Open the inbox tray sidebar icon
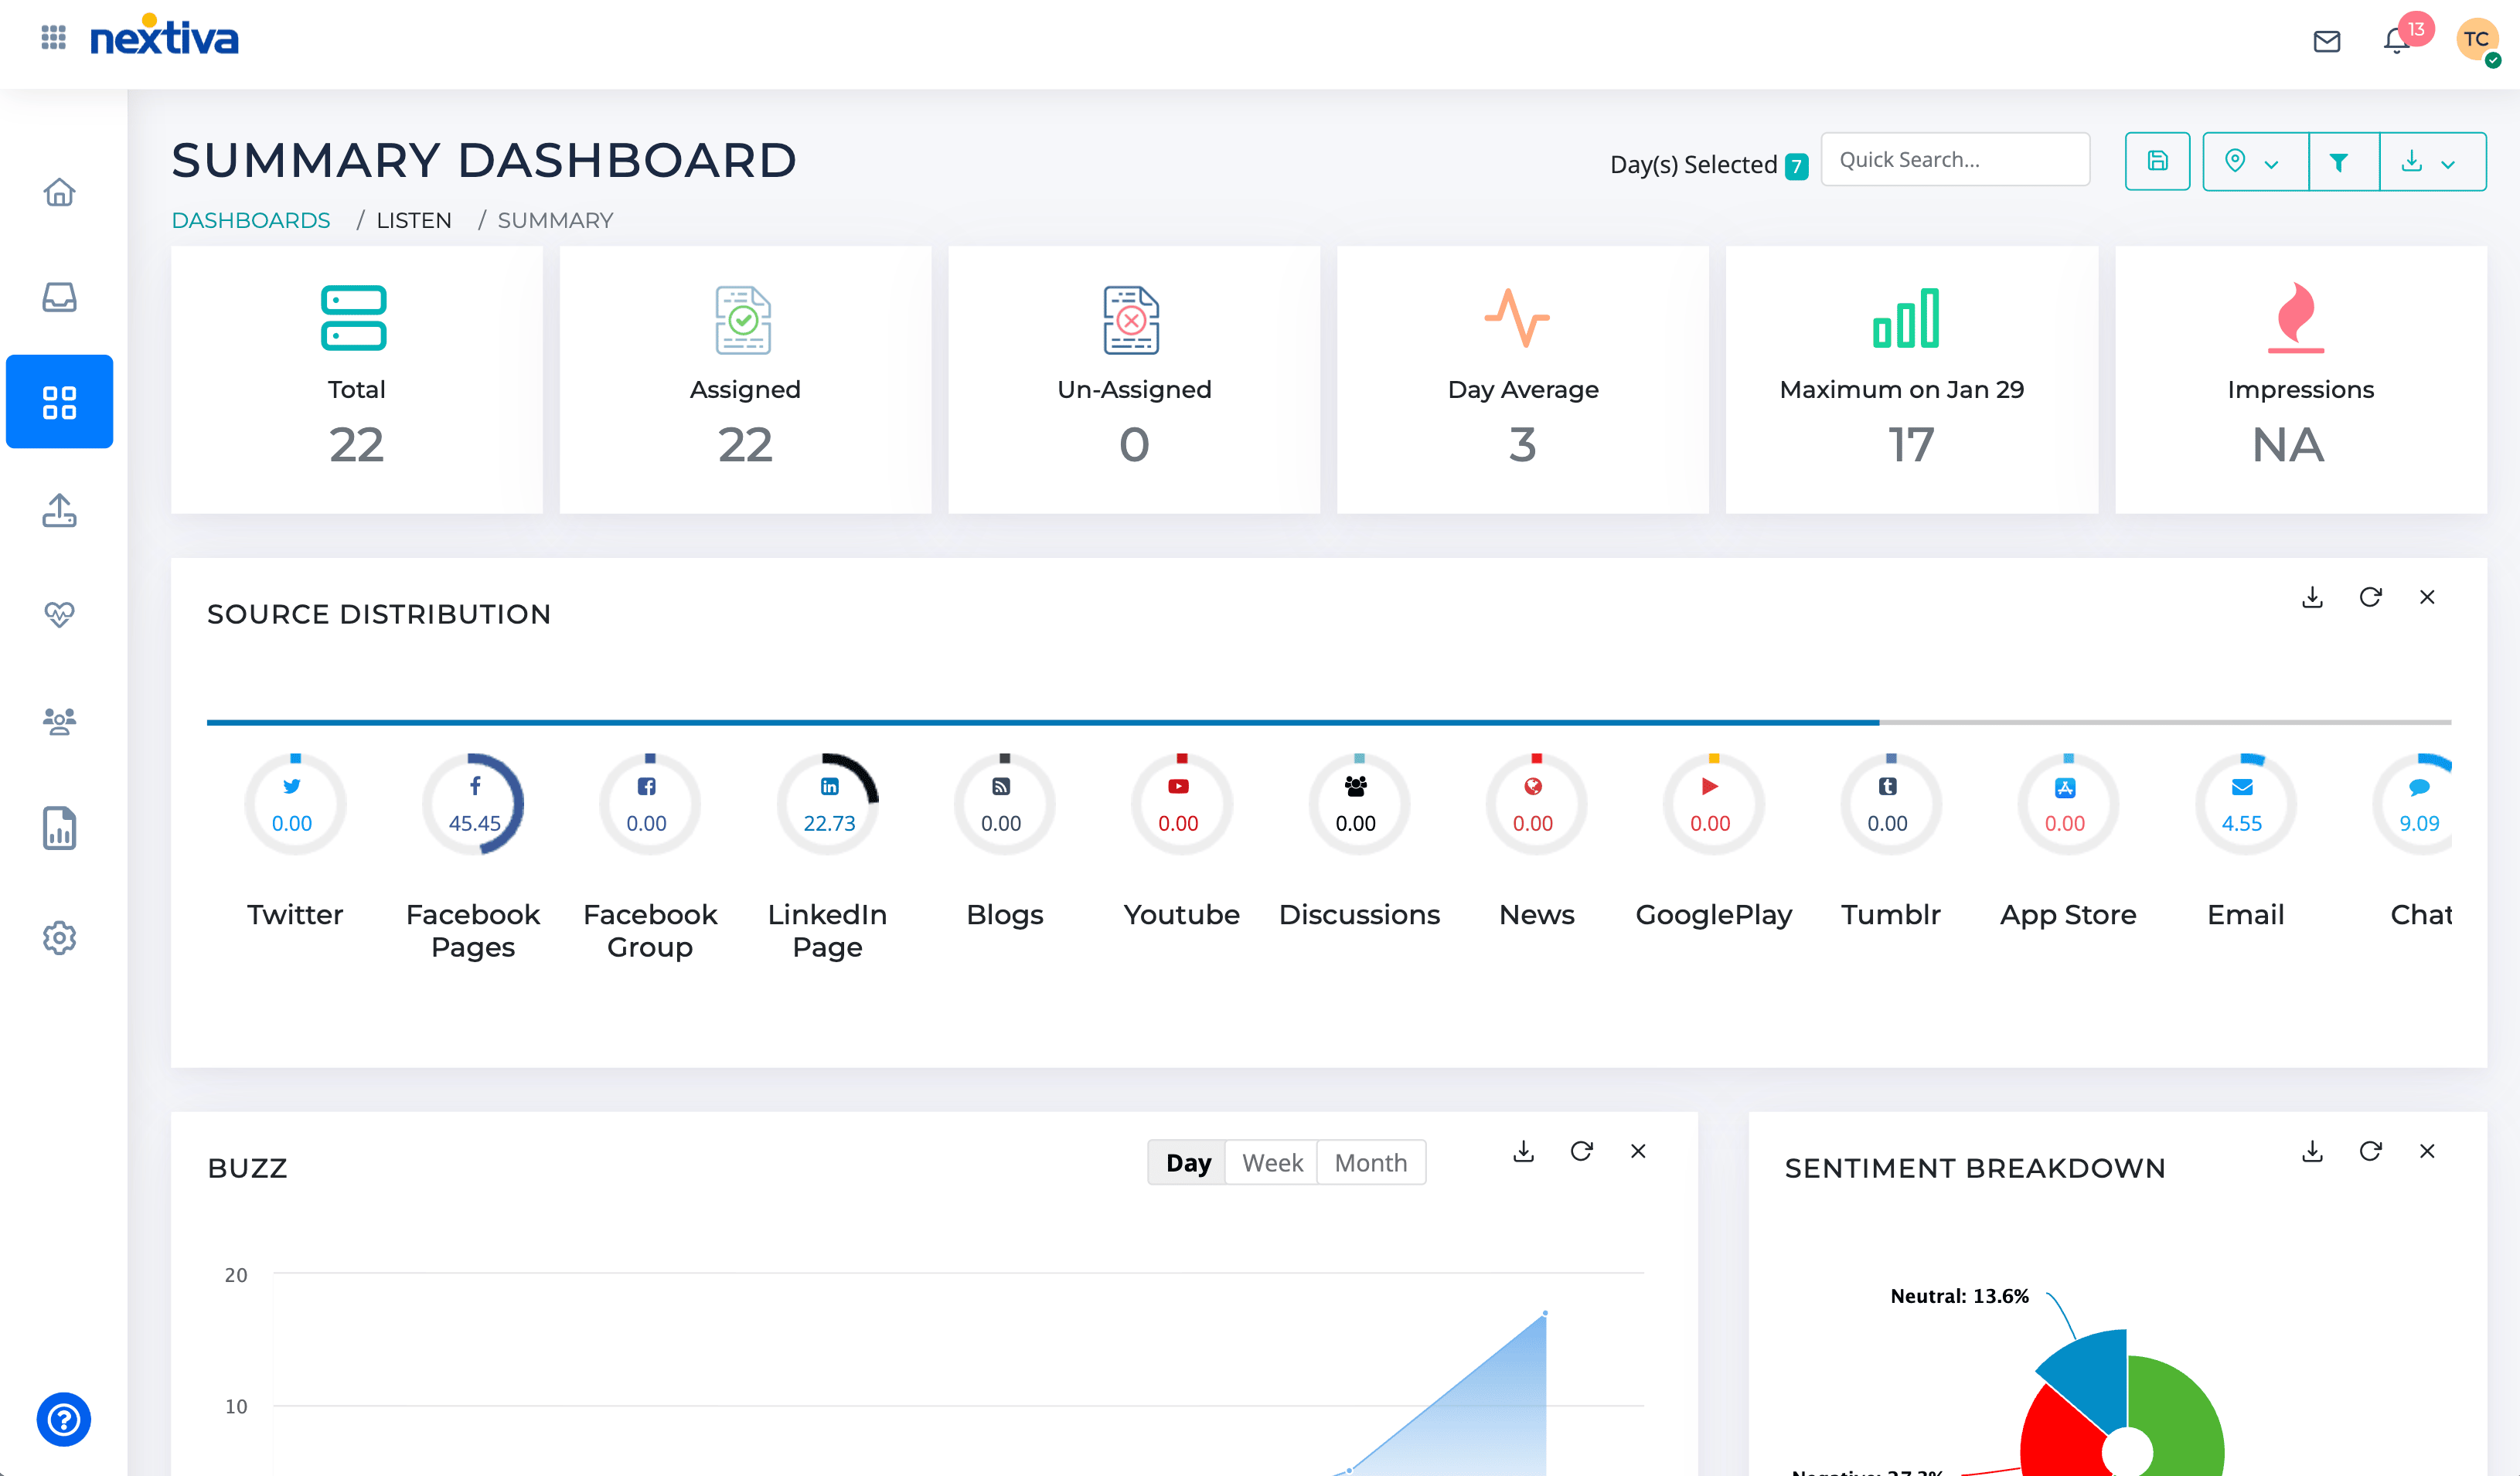Viewport: 2520px width, 1476px height. 59,298
